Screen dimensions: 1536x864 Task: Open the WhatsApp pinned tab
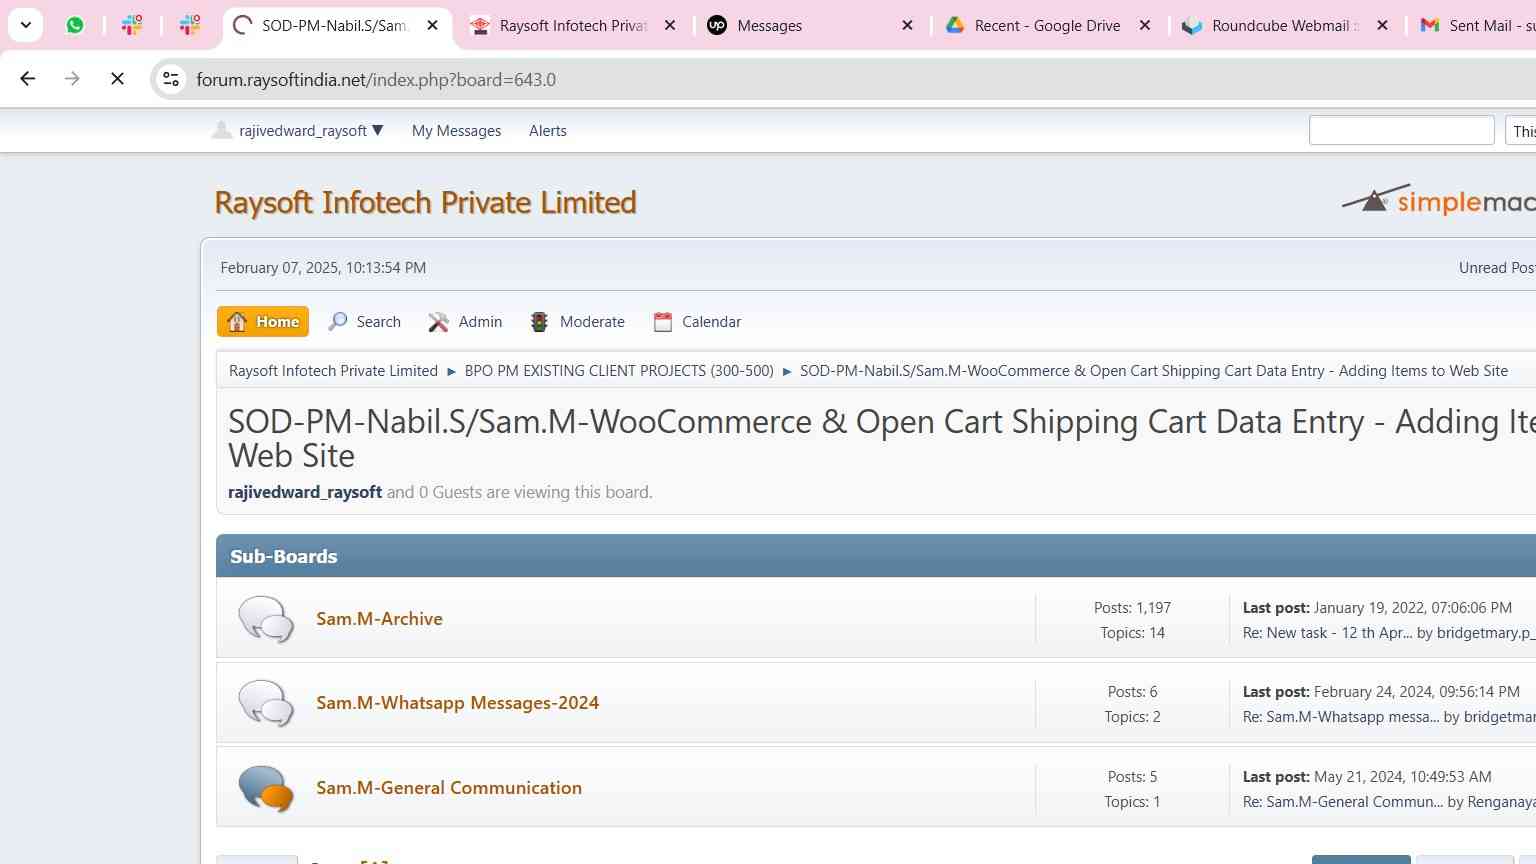pyautogui.click(x=75, y=26)
